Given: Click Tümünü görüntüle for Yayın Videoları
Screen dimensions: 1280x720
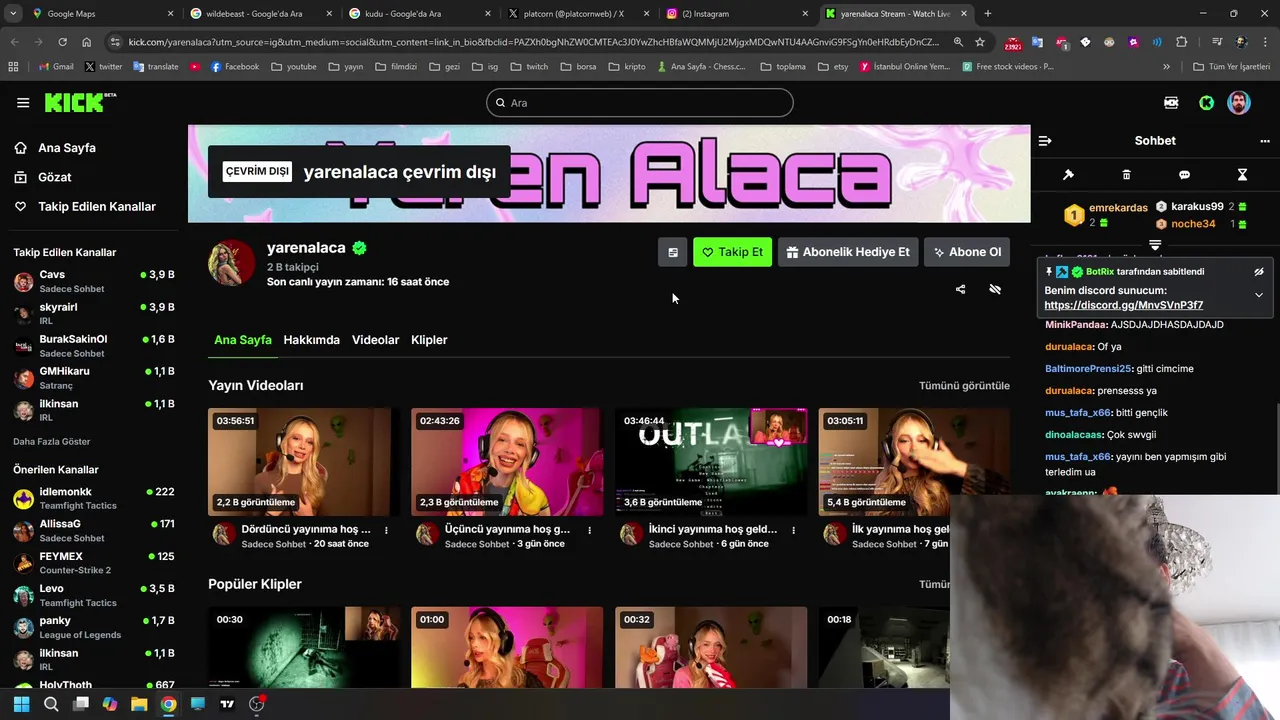Looking at the screenshot, I should [964, 385].
